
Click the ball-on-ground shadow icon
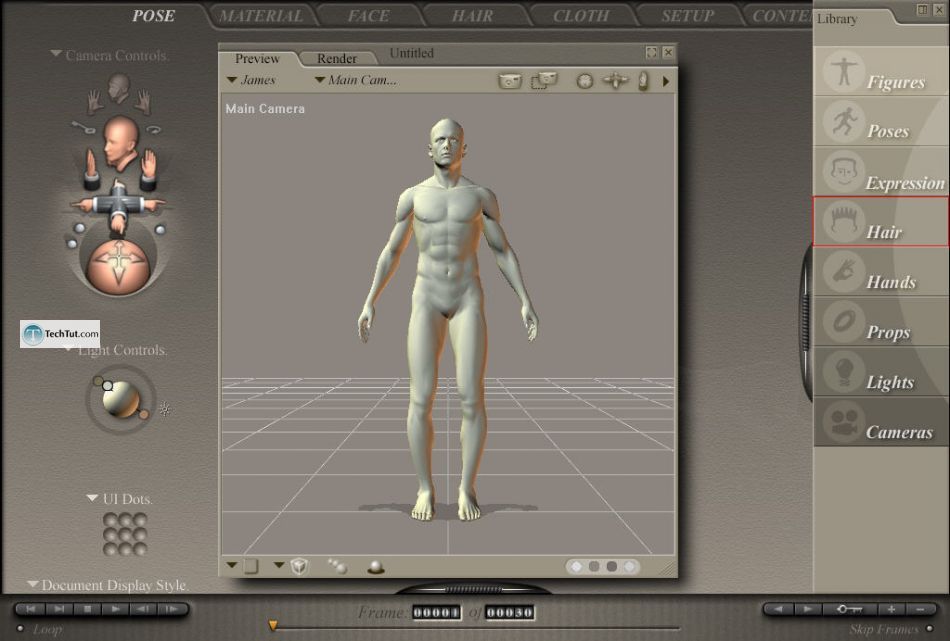click(x=376, y=567)
